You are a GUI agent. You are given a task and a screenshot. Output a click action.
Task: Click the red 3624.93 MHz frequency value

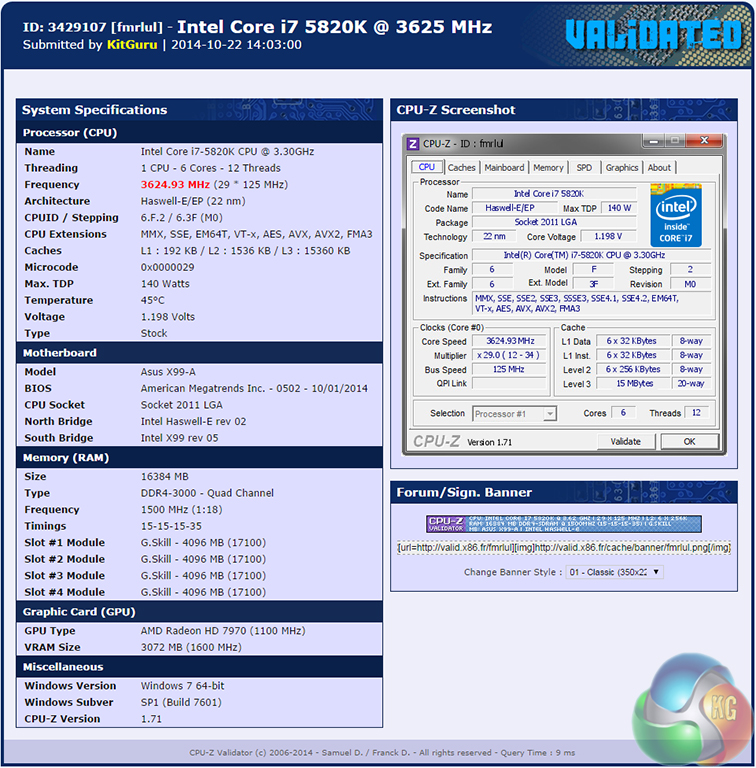tap(175, 185)
